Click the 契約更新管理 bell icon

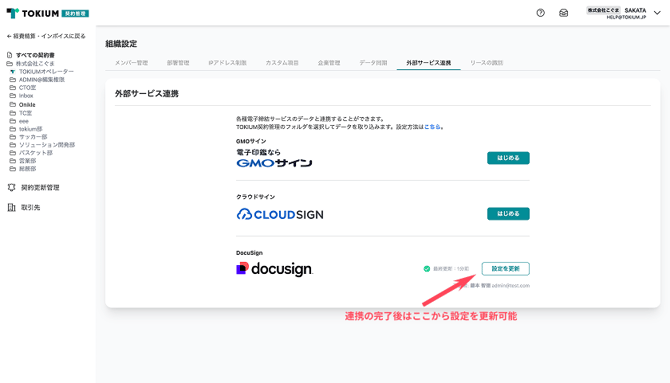coord(12,188)
